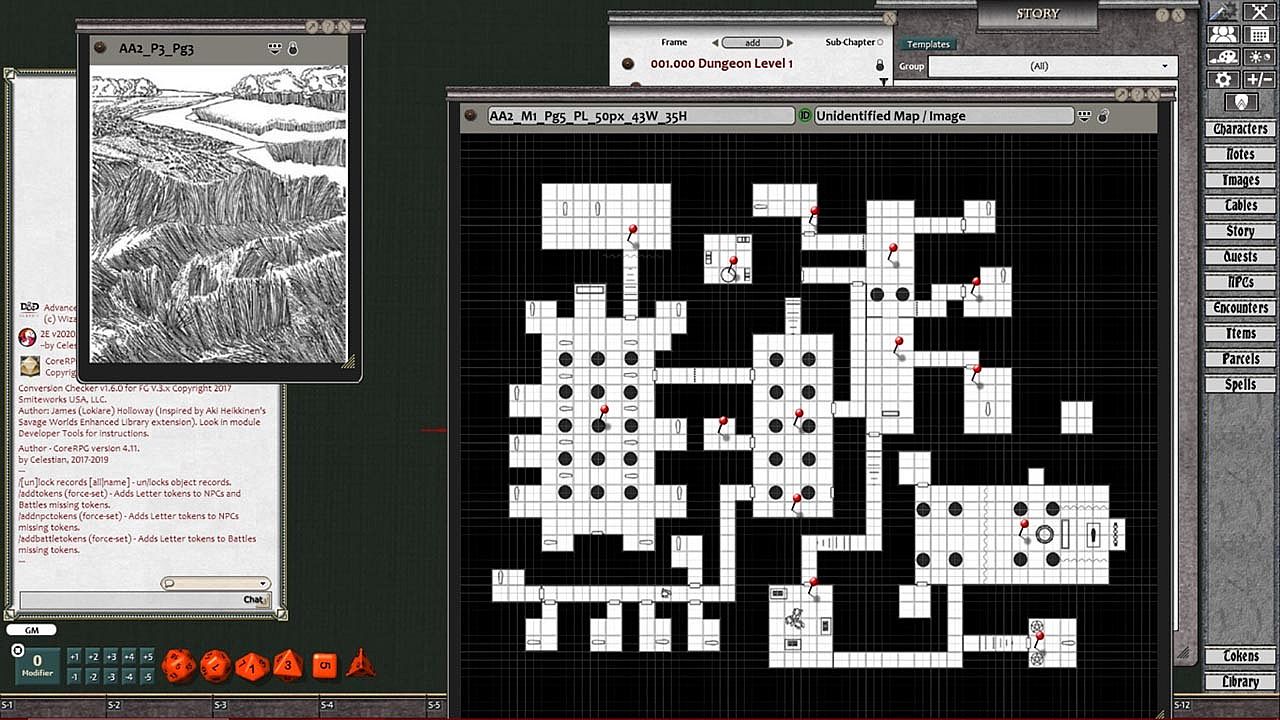Add a +5 modifier
Screen dimensions: 1280x720
(x=147, y=657)
